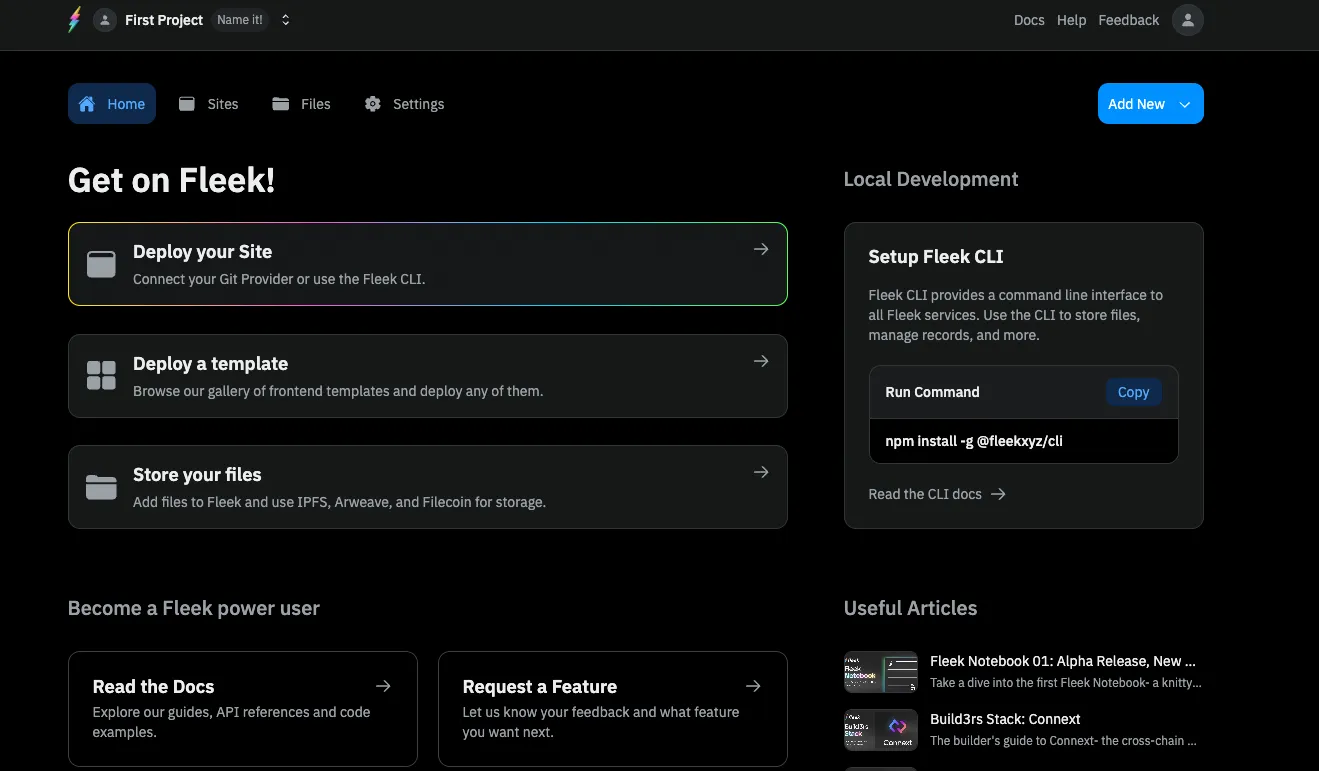The image size is (1319, 771).
Task: Click the Deploy a template grid icon
Action: pyautogui.click(x=101, y=376)
